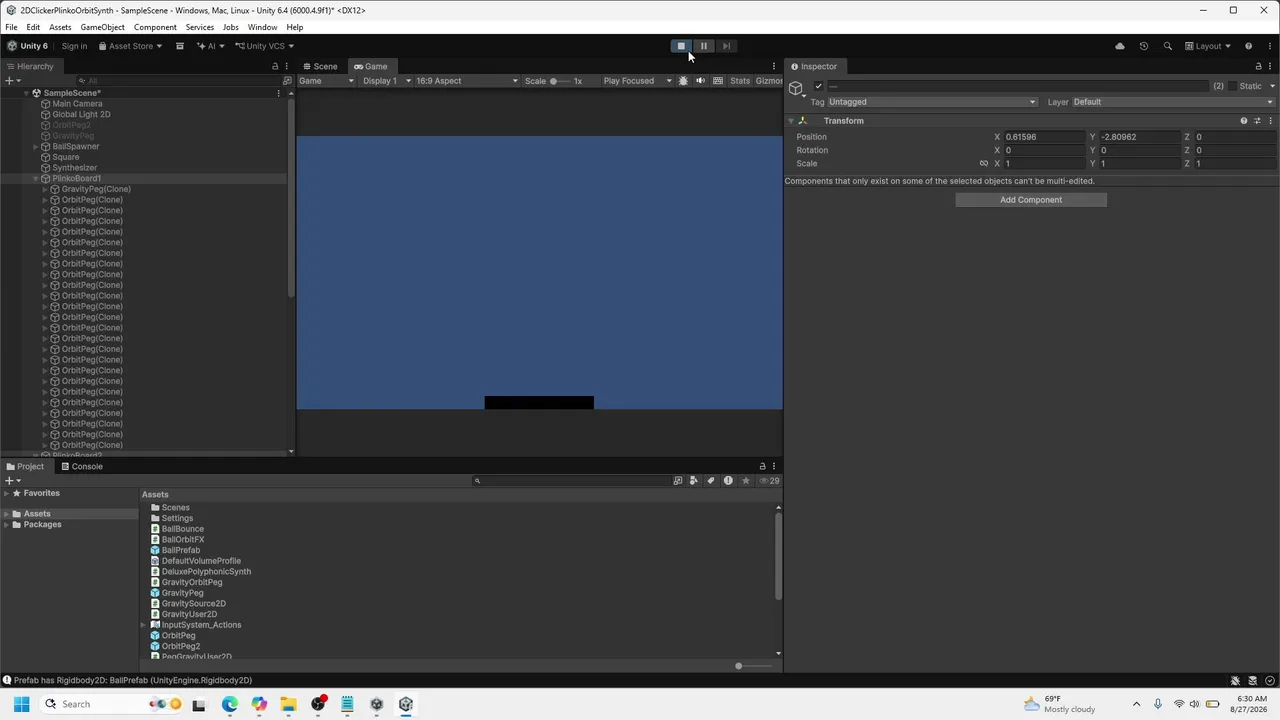Click the Hierarchy search field
The width and height of the screenshot is (1280, 720).
180,81
